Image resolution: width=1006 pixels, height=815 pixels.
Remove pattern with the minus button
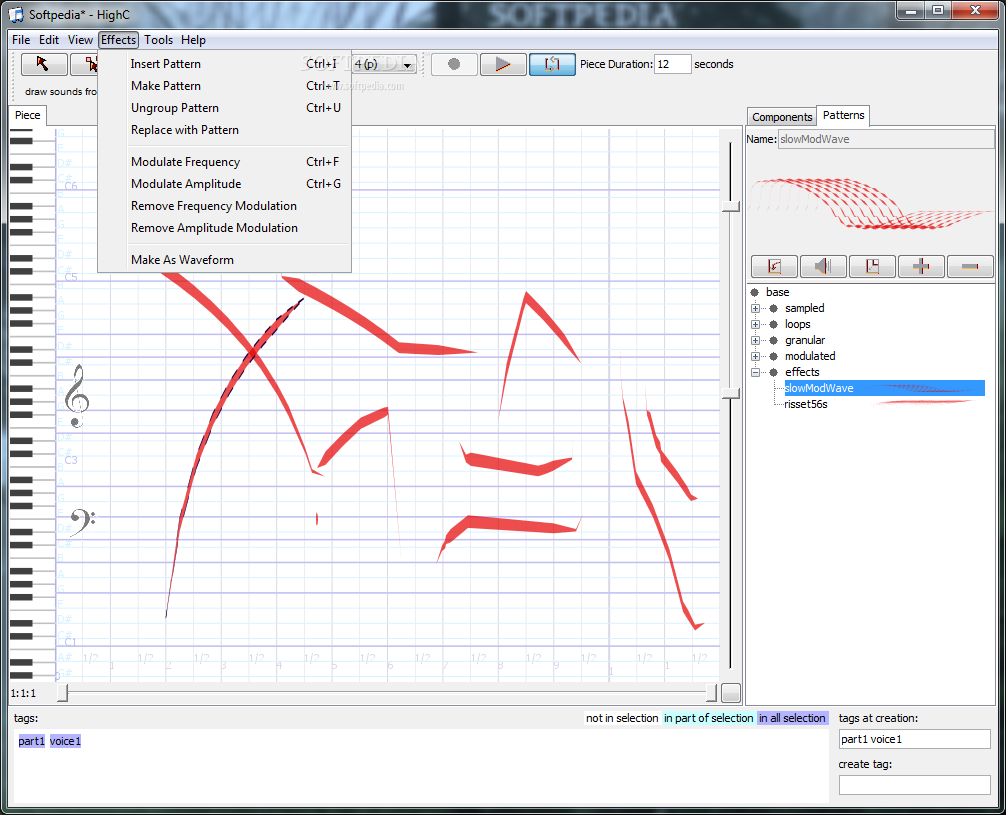(970, 266)
